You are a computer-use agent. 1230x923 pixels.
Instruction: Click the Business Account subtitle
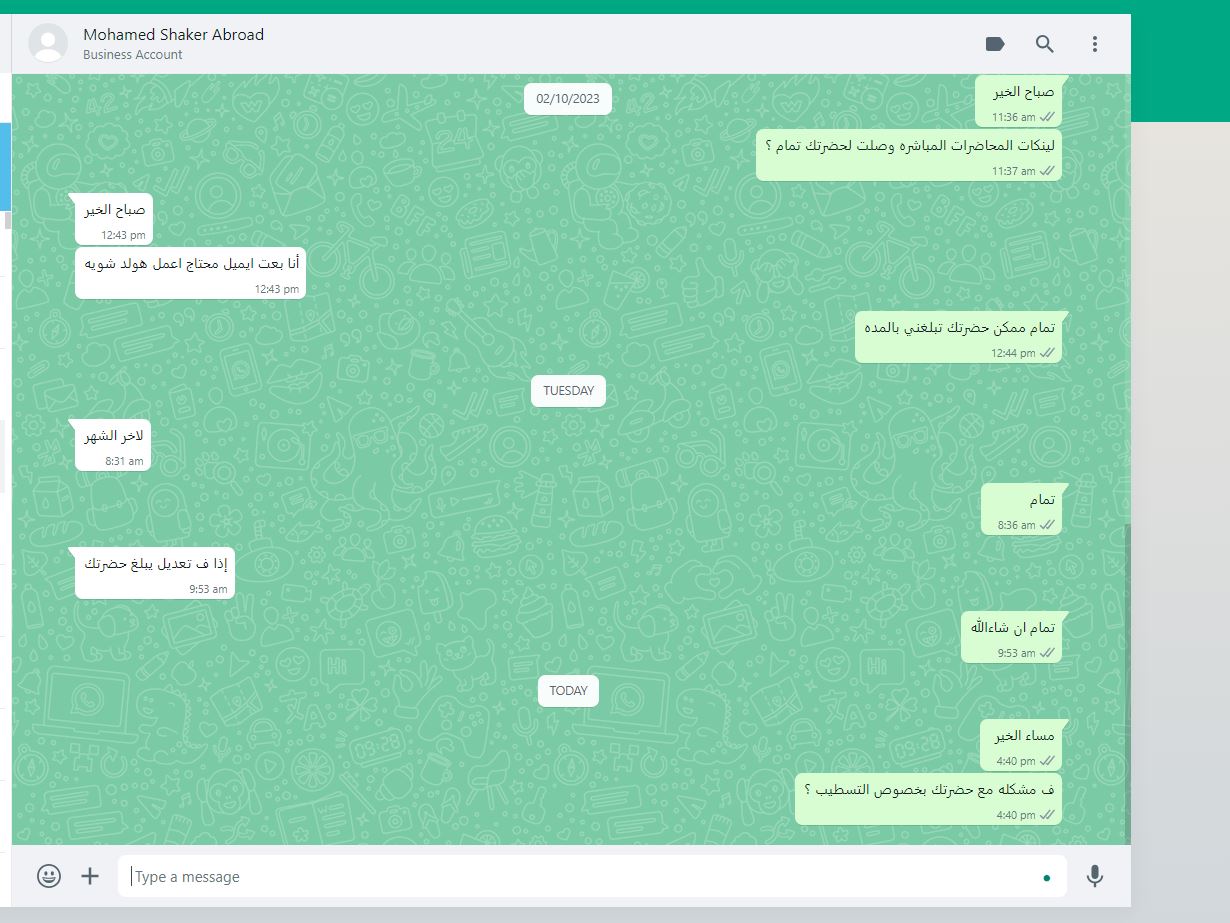pyautogui.click(x=133, y=55)
